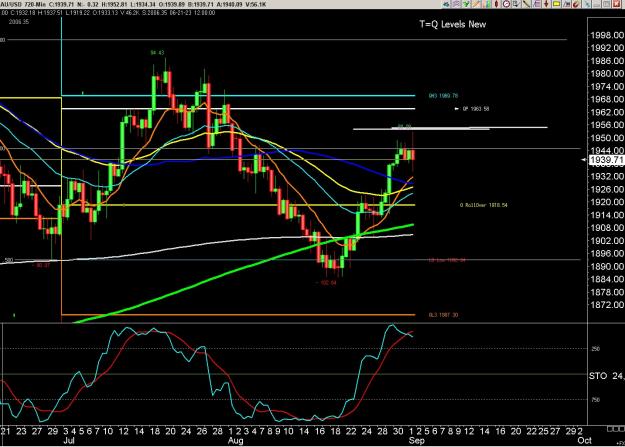Click the Q Rollover 1918.54 level label
Image resolution: width=625 pixels, height=447 pixels.
[x=483, y=205]
